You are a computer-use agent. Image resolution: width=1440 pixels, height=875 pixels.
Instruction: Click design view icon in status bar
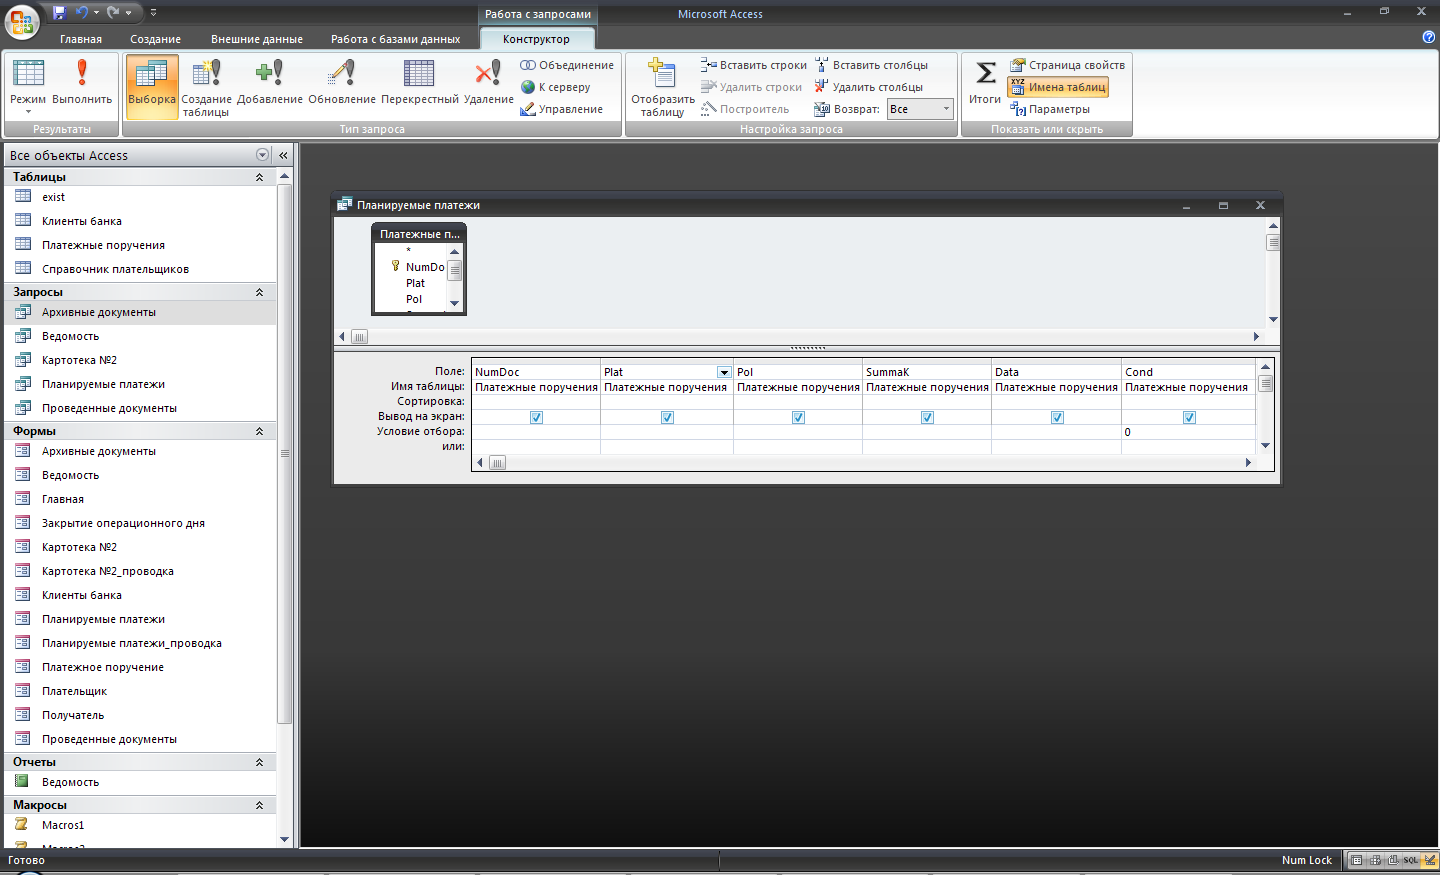tap(1430, 860)
